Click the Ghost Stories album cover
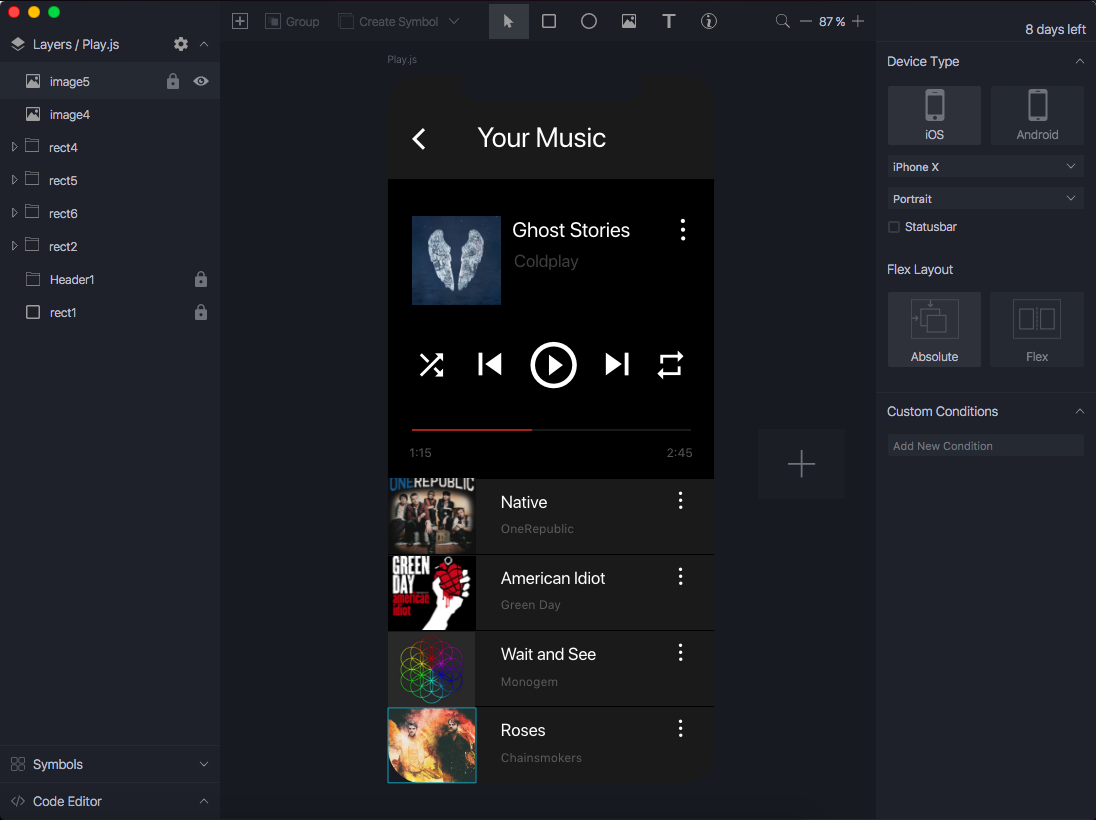 coord(456,260)
